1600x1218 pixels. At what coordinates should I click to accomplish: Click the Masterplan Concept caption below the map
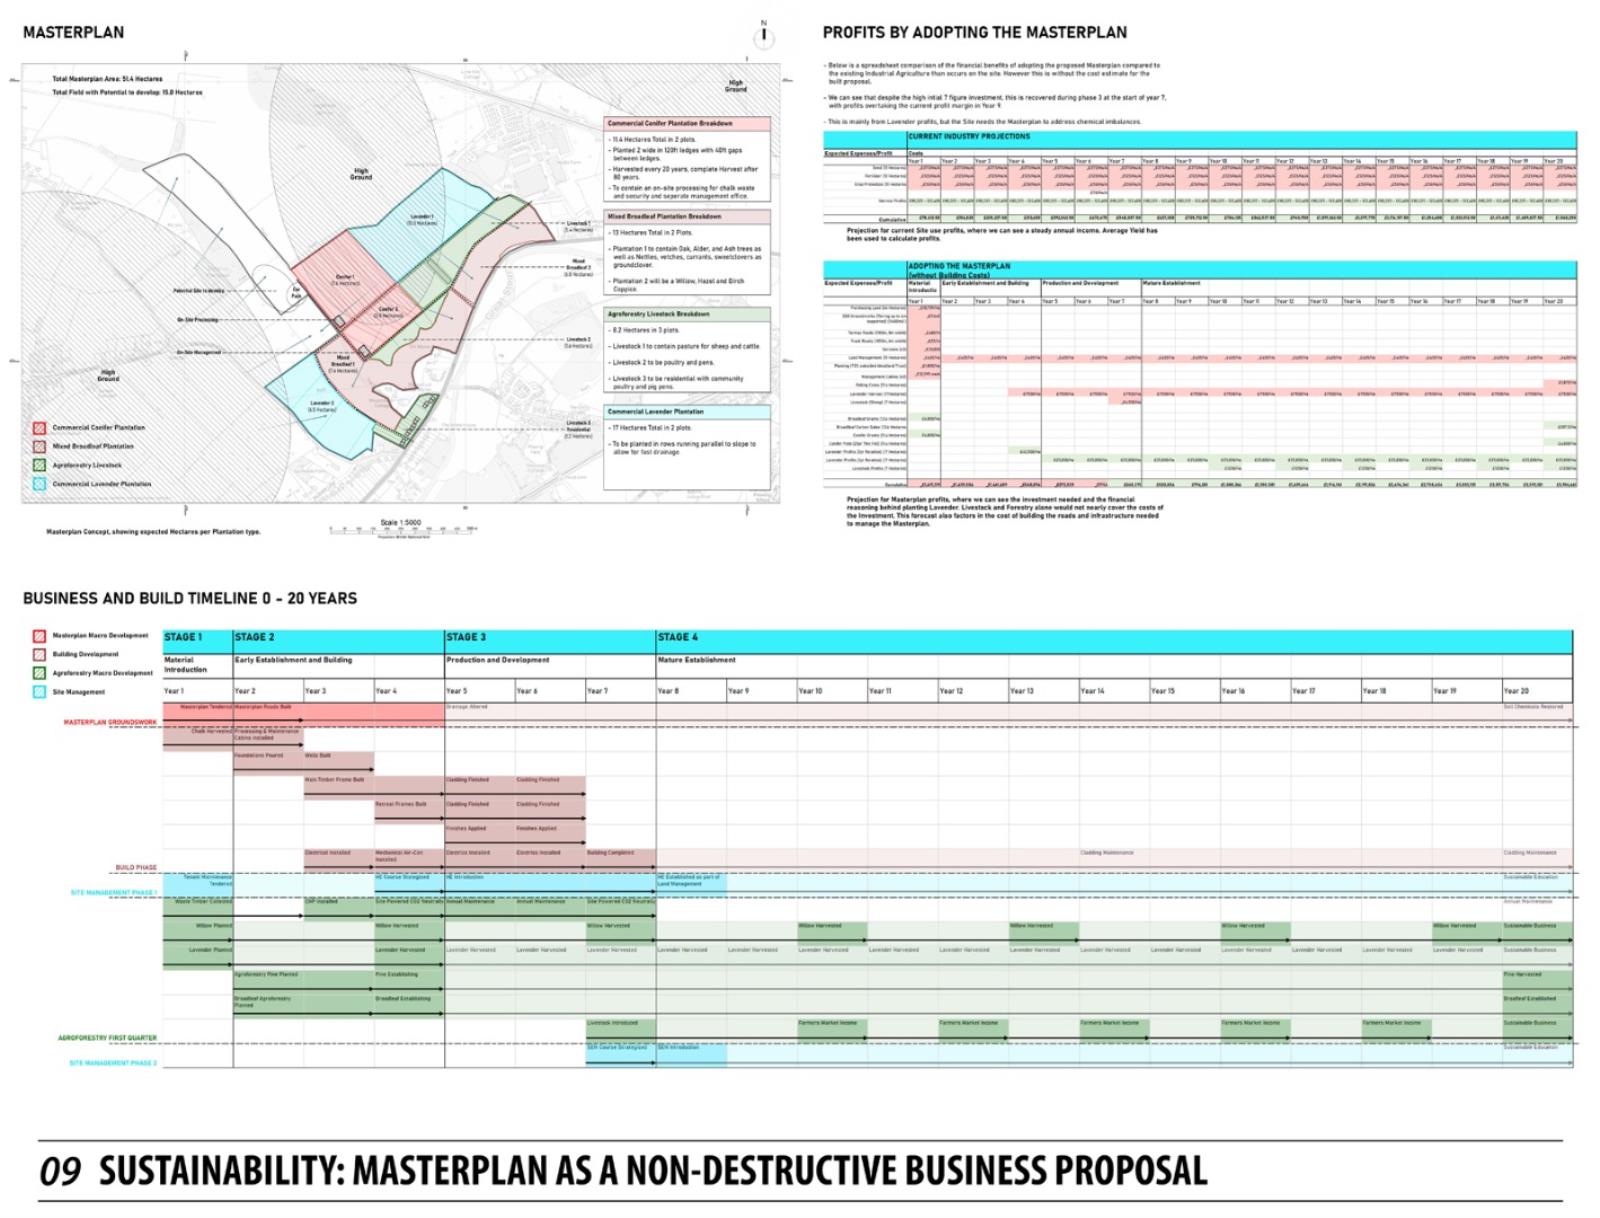[153, 531]
